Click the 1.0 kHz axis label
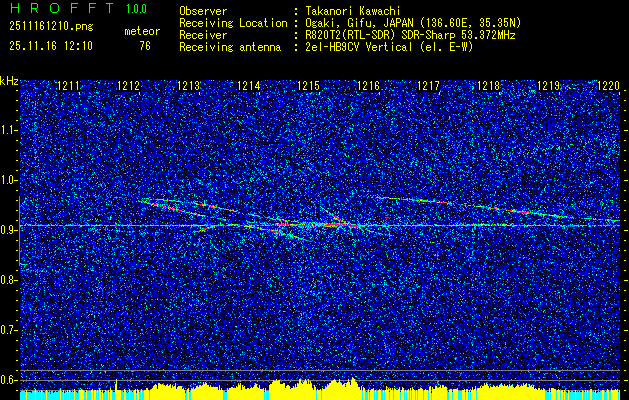The image size is (629, 400). coord(9,180)
